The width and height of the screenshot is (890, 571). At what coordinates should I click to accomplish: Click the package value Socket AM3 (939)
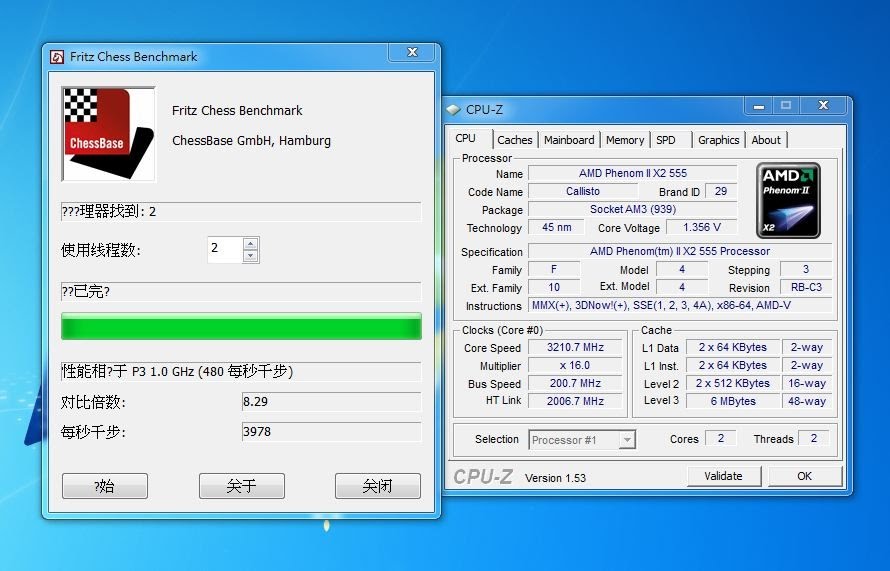pos(633,209)
